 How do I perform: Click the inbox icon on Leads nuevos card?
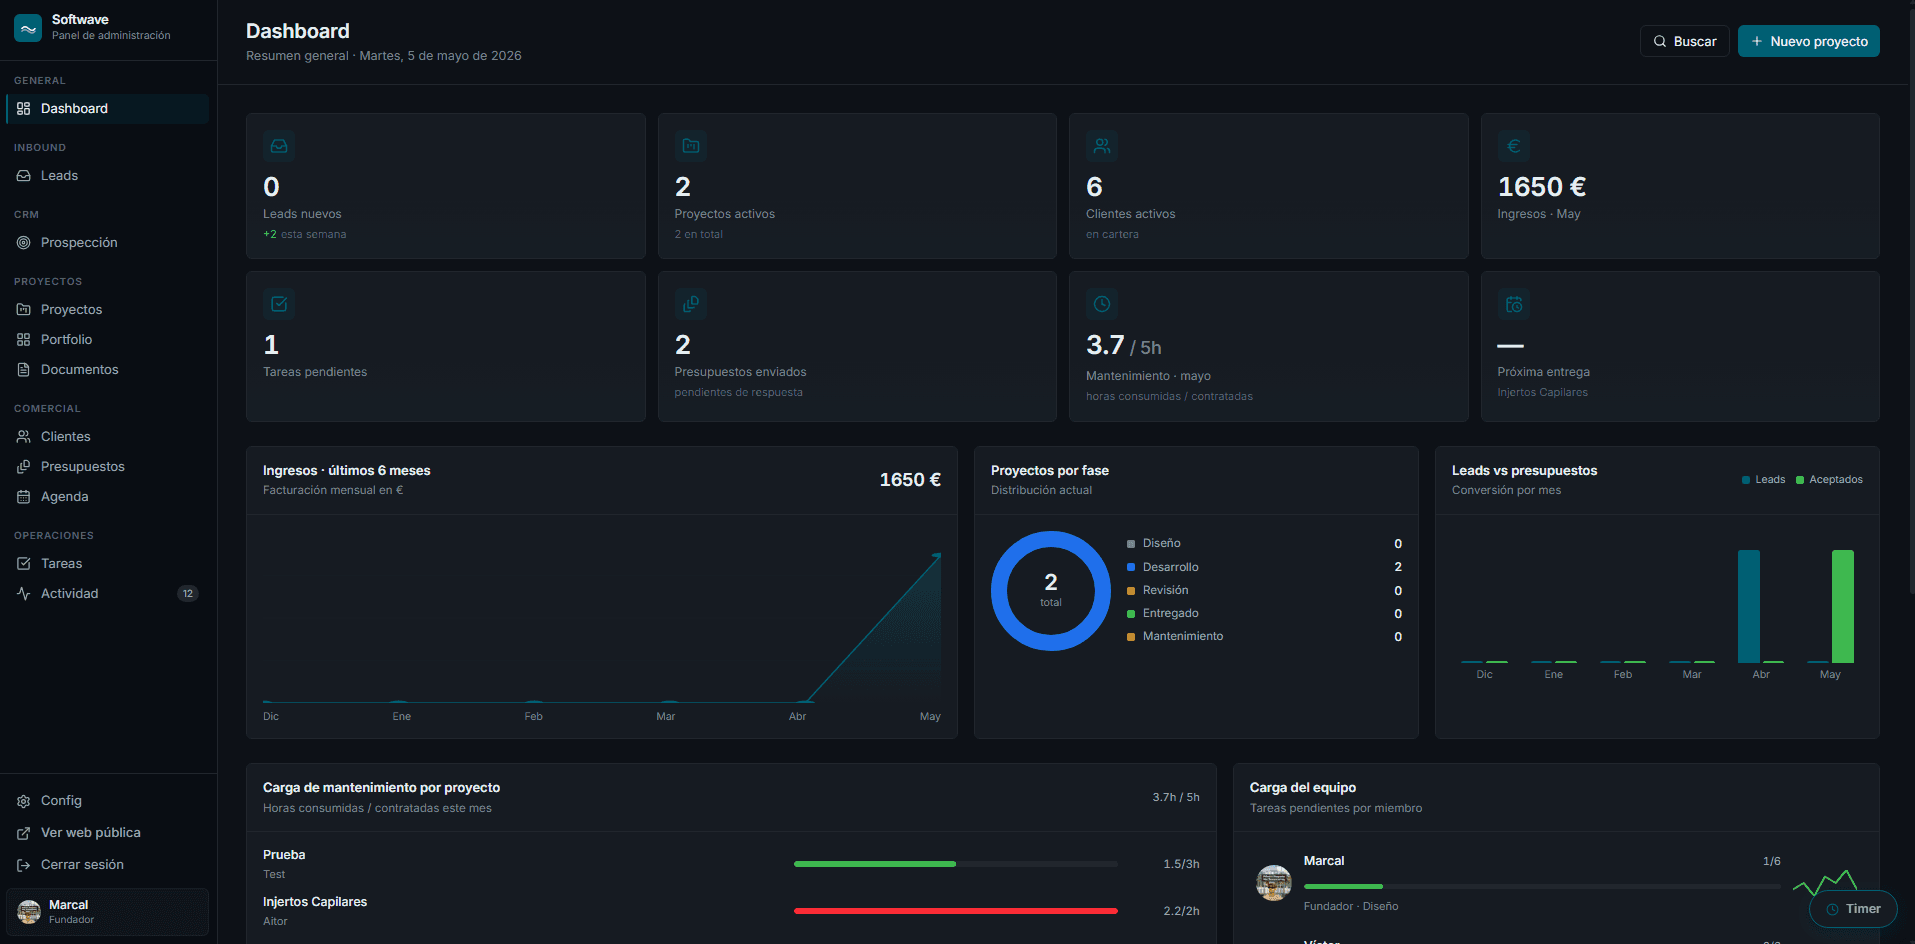pos(279,146)
